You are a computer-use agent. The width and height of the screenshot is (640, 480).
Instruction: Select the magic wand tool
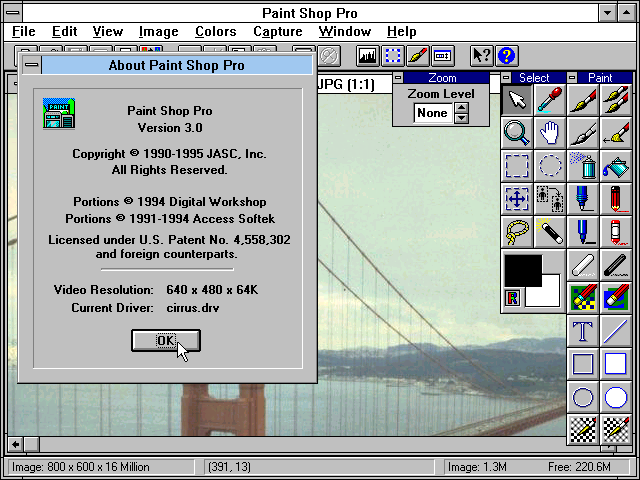[x=549, y=232]
